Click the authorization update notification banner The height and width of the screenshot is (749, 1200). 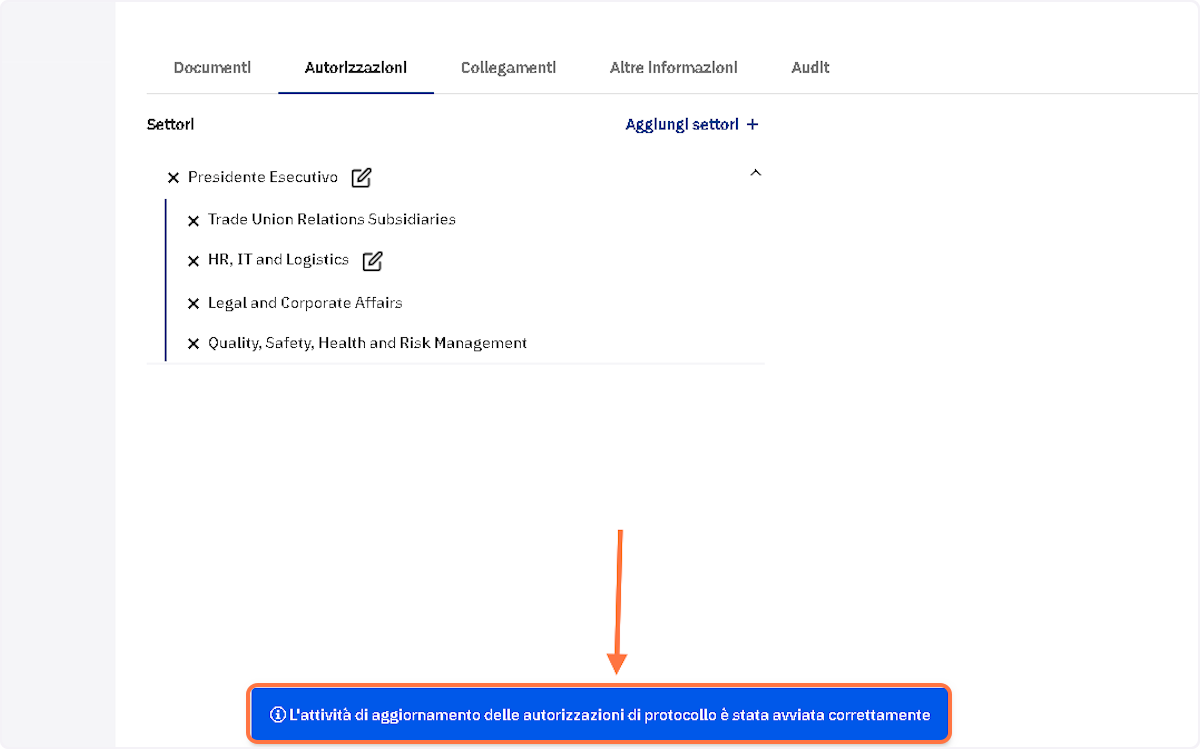click(x=599, y=714)
